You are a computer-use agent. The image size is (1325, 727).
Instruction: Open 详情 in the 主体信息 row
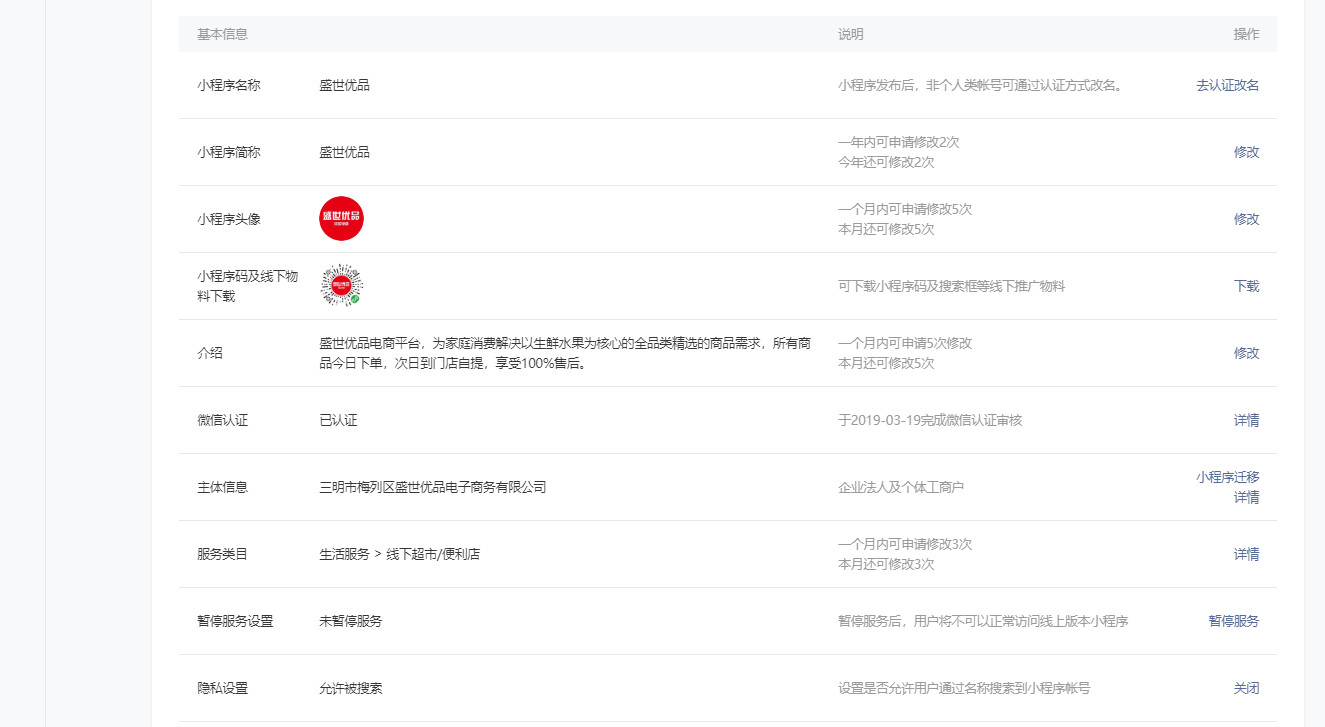tap(1246, 497)
